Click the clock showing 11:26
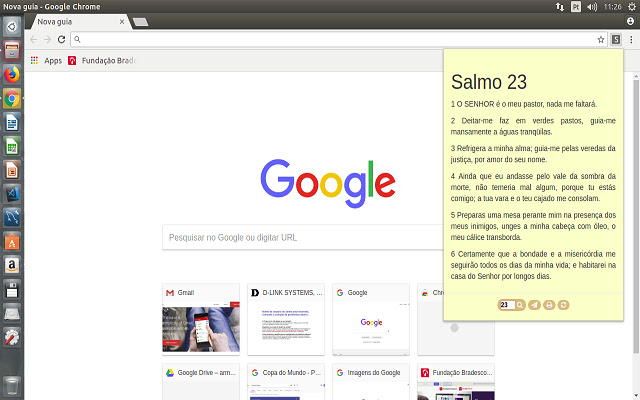640x400 pixels. point(612,7)
